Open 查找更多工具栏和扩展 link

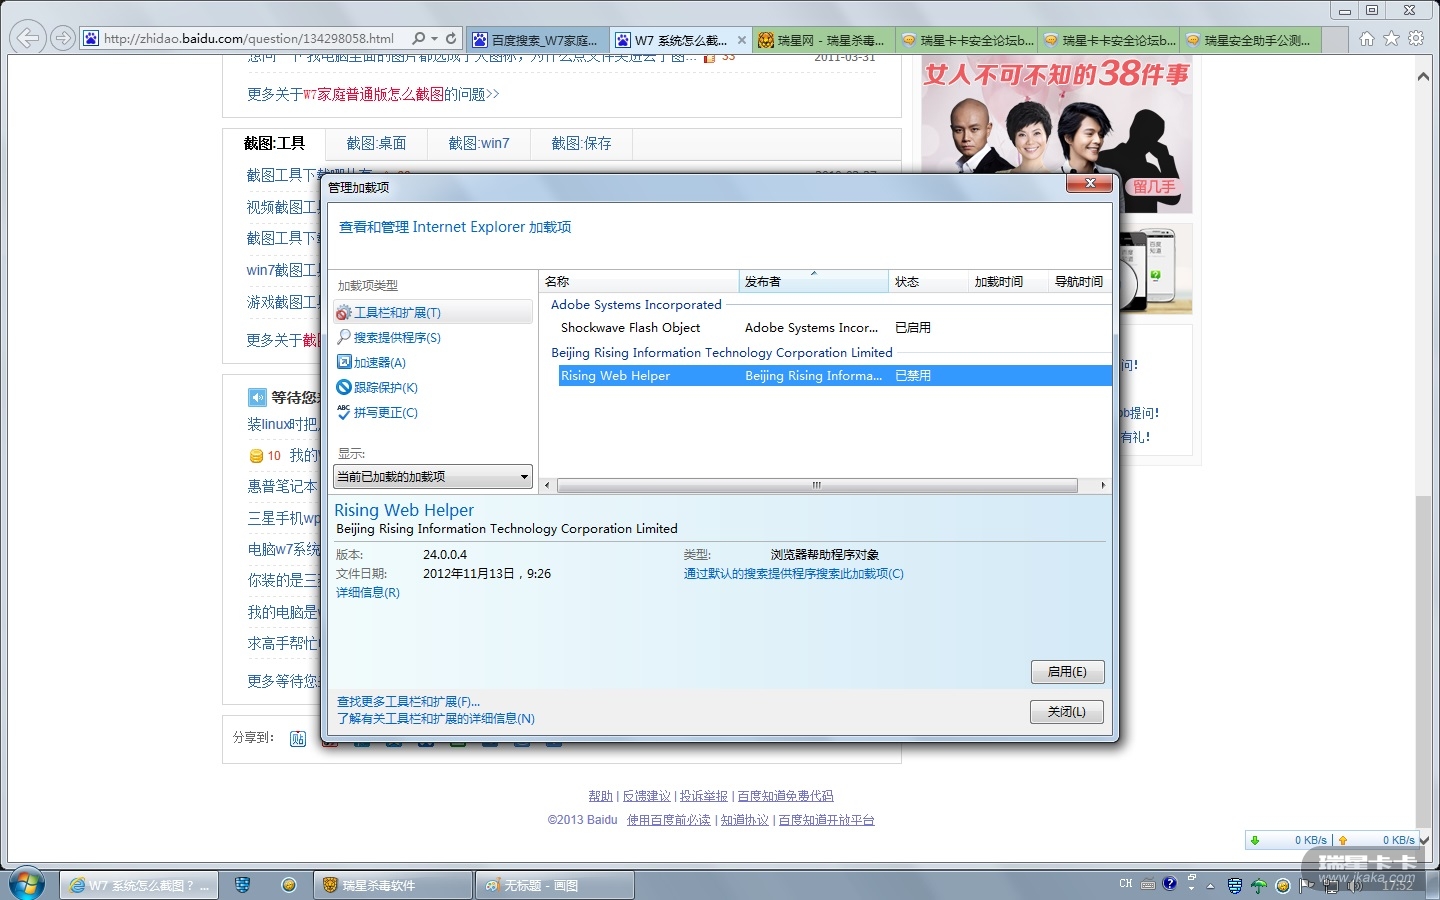408,702
